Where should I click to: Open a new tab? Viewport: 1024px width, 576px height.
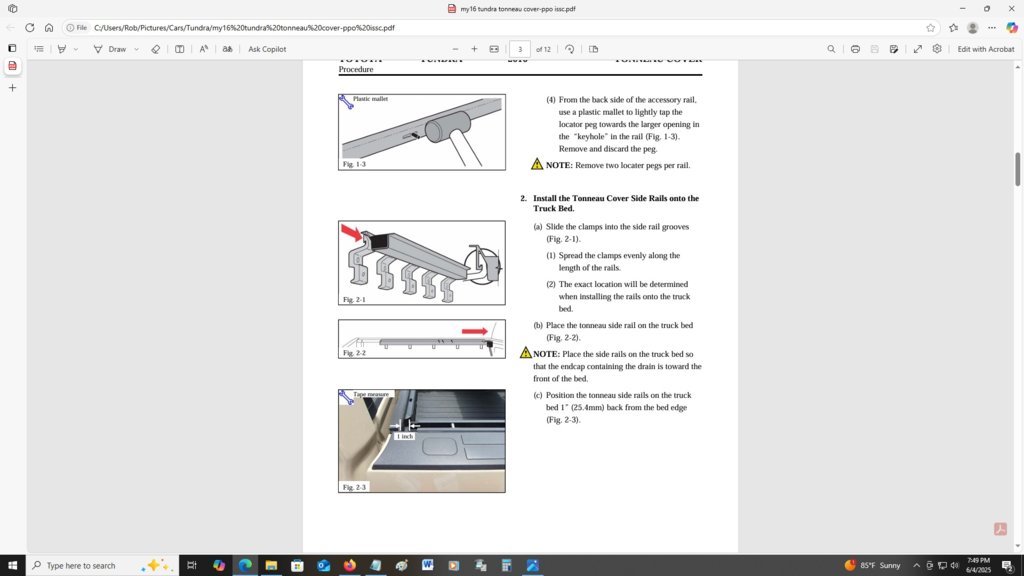tap(12, 88)
